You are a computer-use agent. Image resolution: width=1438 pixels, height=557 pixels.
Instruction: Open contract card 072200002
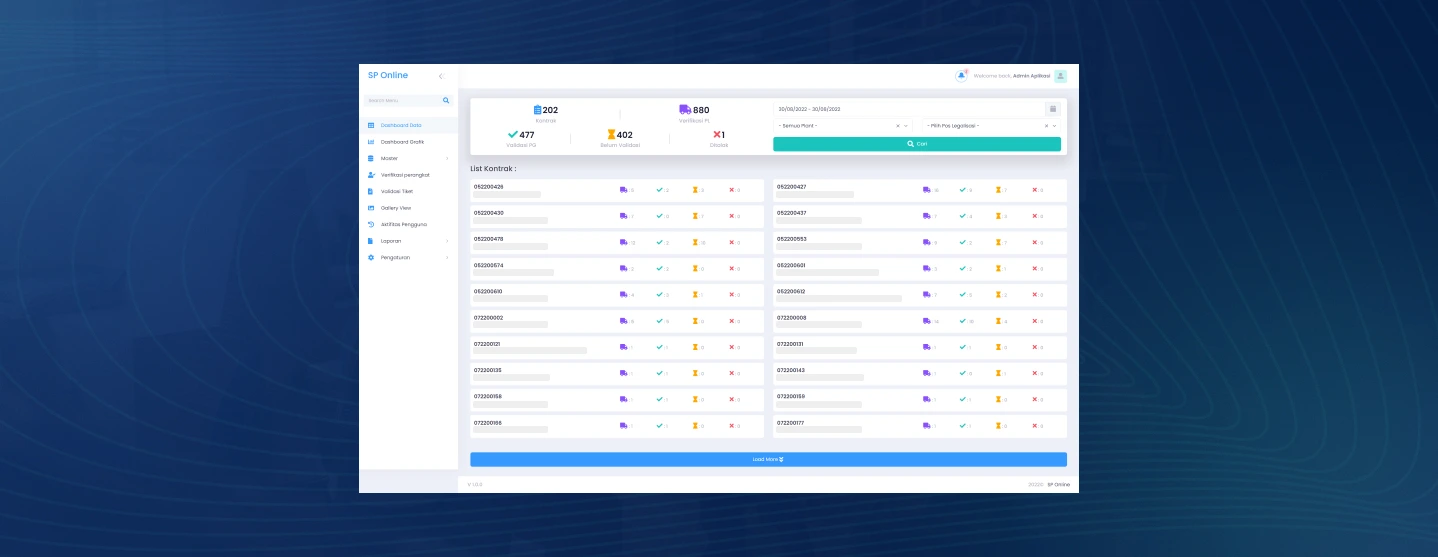click(617, 321)
